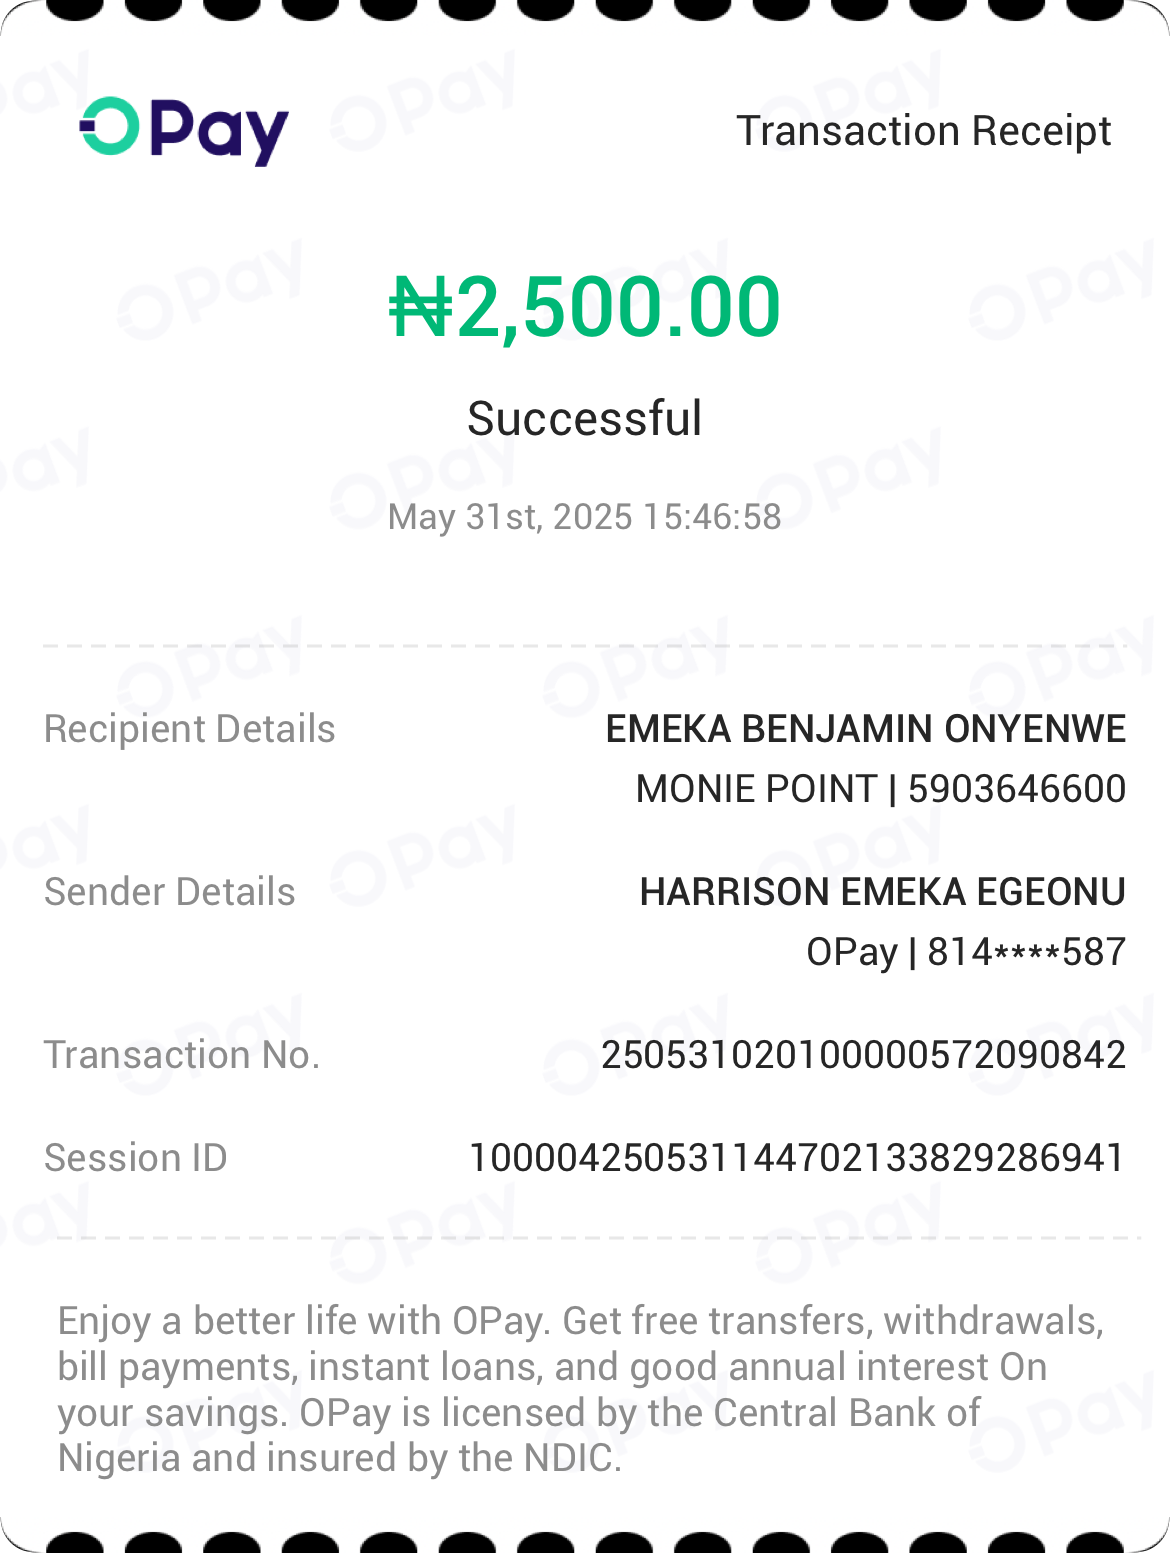1170x1554 pixels.
Task: Click the Monie Point account number line
Action: (x=880, y=789)
